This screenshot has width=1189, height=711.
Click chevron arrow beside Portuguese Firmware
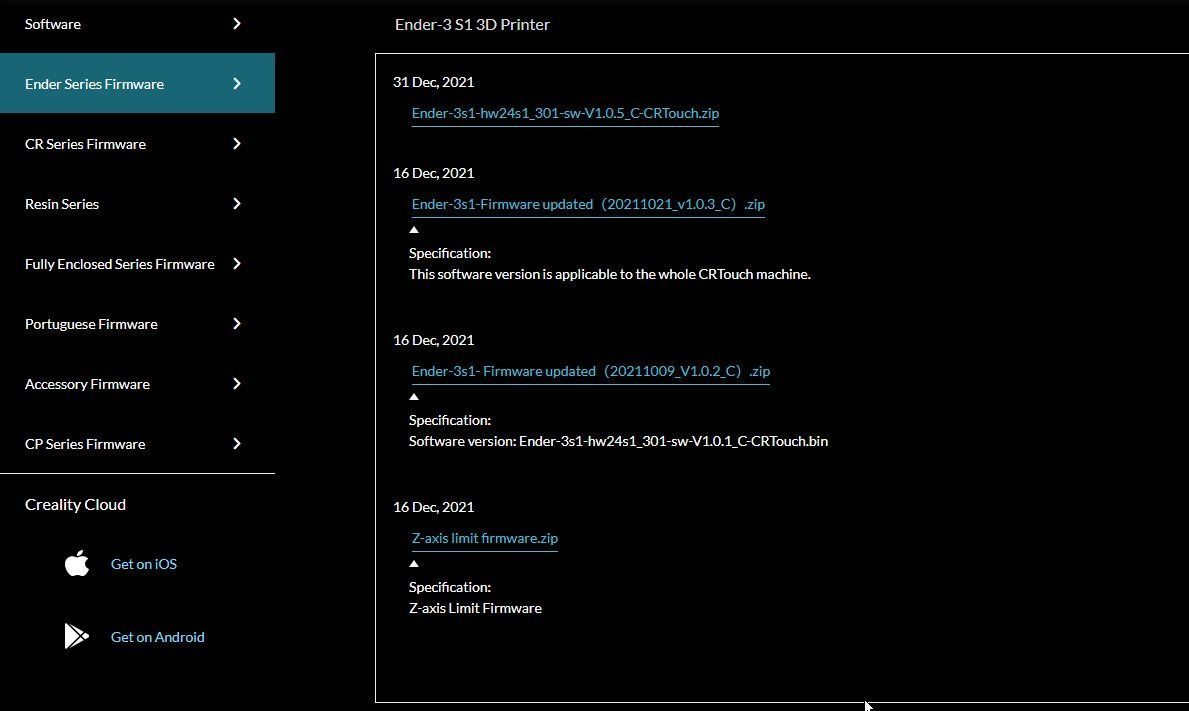pos(237,323)
